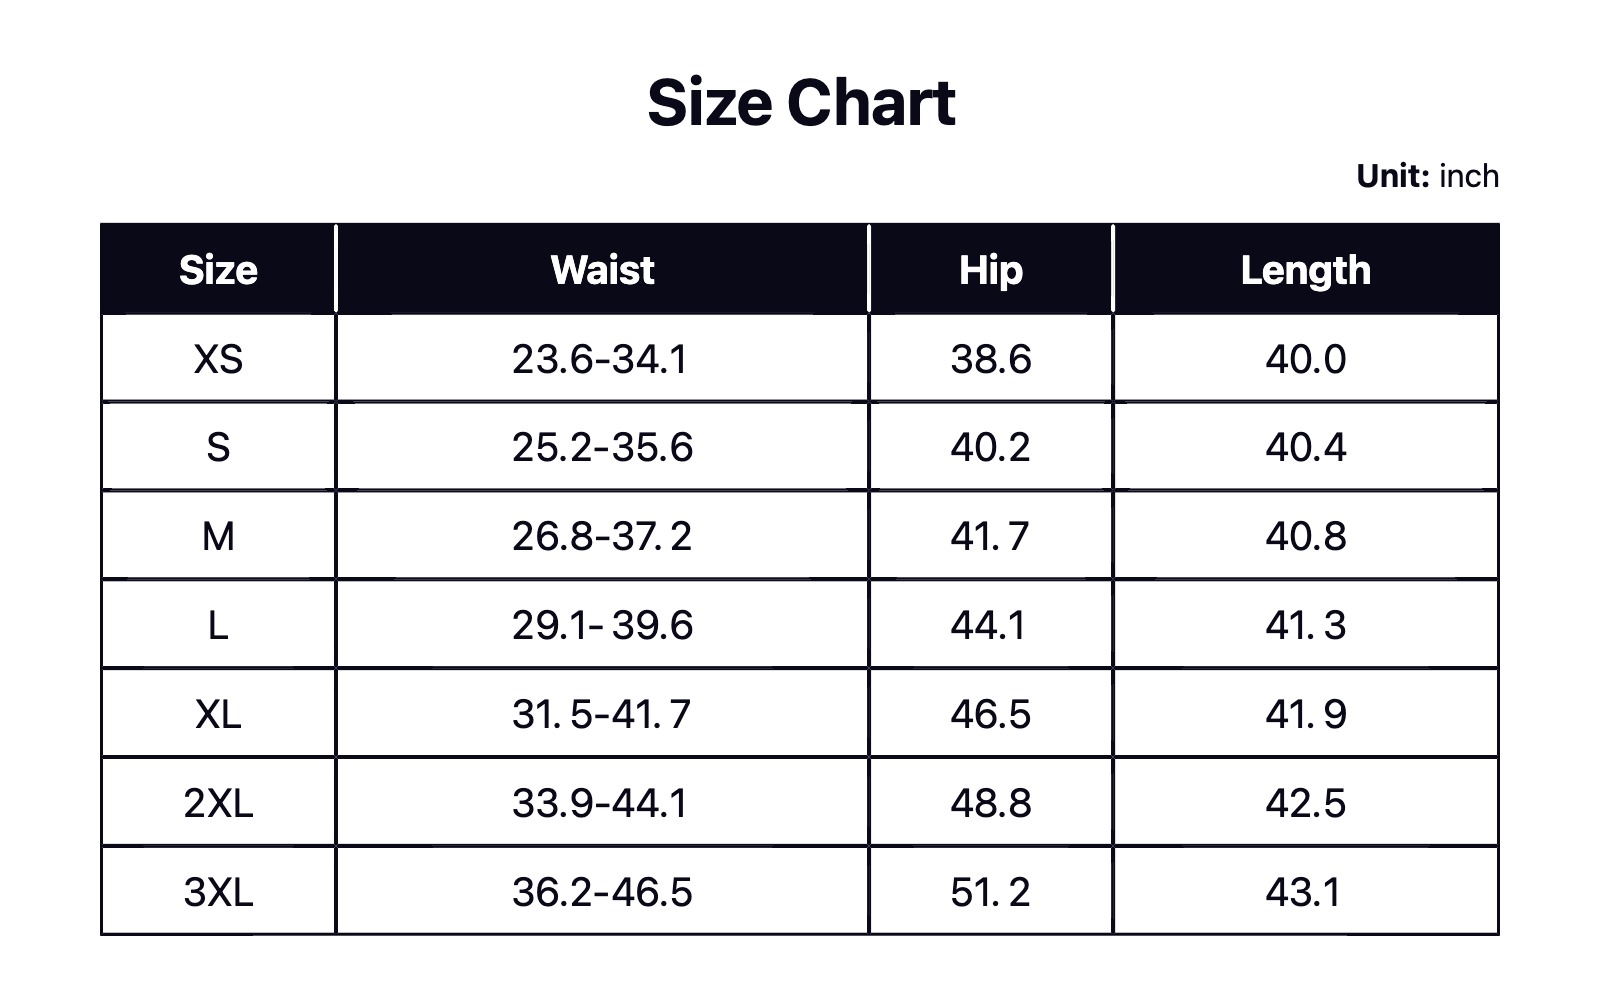This screenshot has width=1600, height=1000.
Task: Click the Hip column header
Action: point(990,270)
